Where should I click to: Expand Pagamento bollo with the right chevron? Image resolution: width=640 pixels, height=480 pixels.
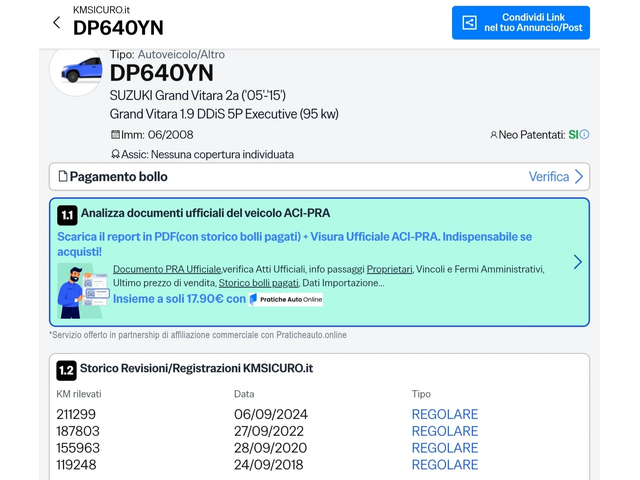pos(579,177)
